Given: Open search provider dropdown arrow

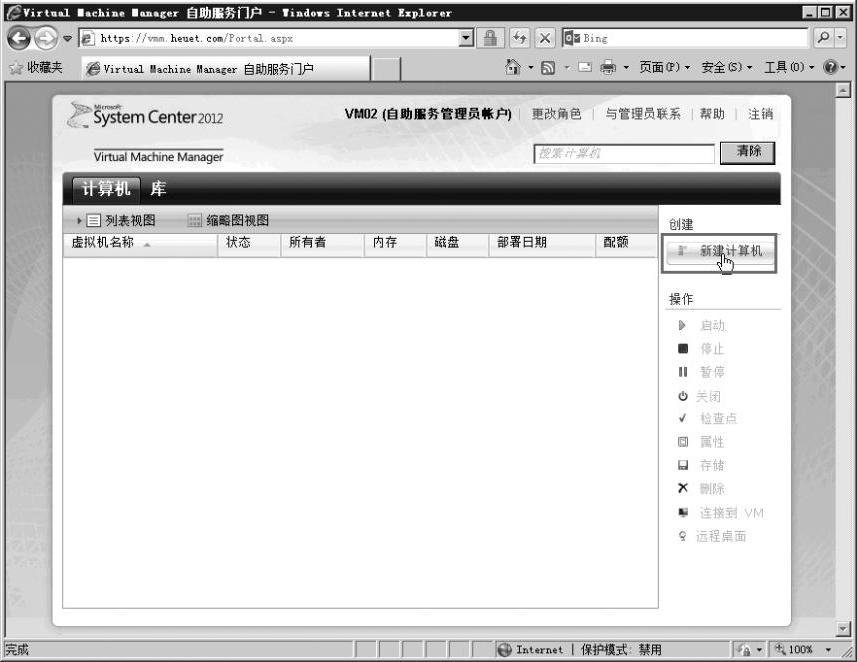Looking at the screenshot, I should click(x=841, y=38).
